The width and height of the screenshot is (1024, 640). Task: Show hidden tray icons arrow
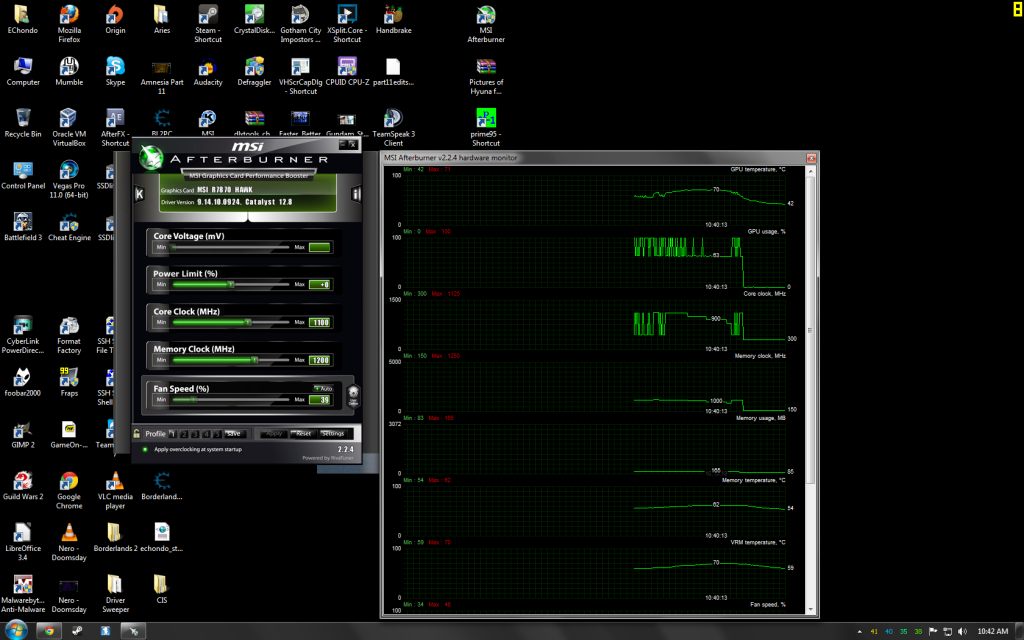click(x=859, y=632)
